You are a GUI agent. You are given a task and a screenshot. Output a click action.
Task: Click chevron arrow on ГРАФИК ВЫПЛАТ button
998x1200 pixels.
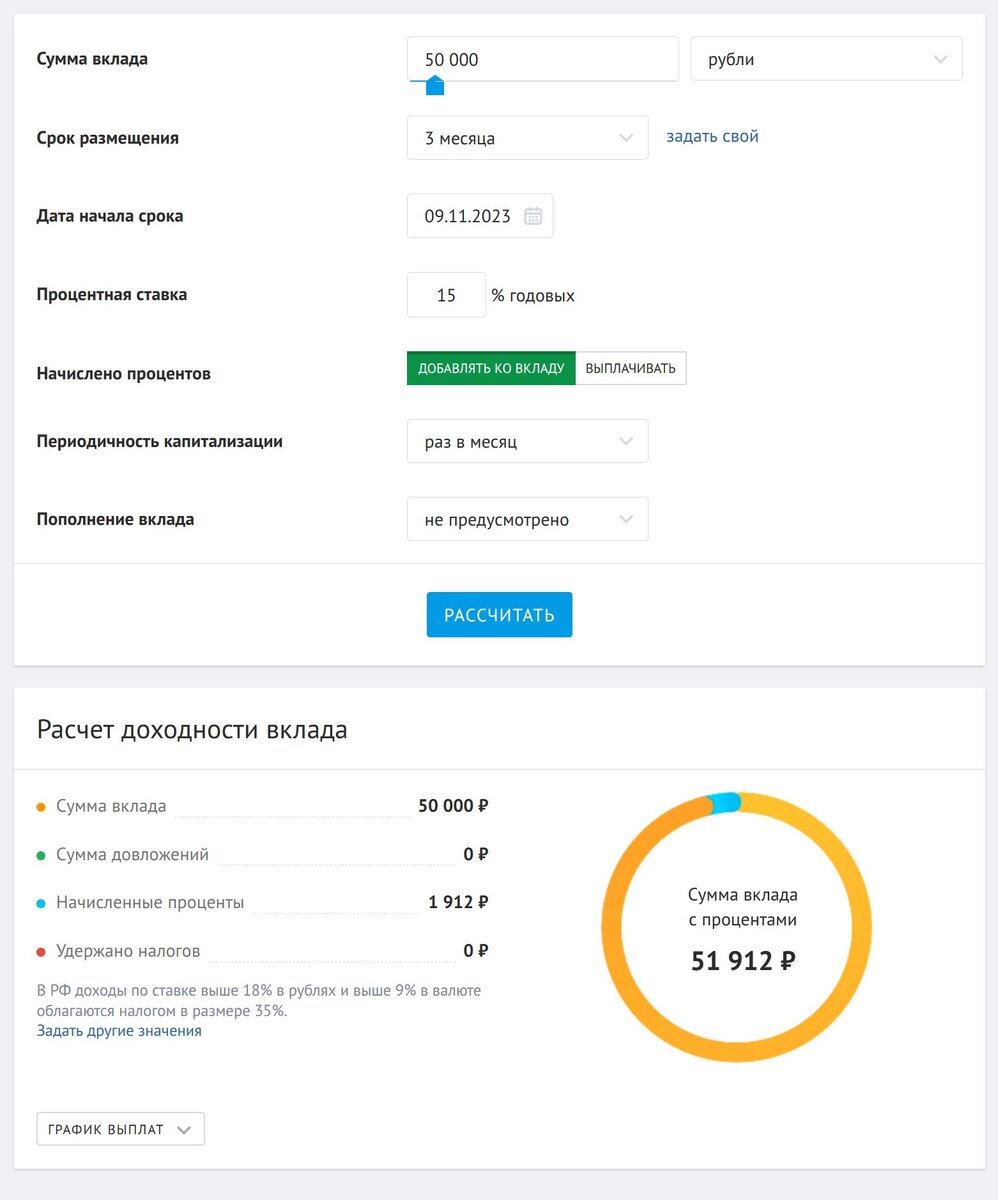pos(184,1129)
